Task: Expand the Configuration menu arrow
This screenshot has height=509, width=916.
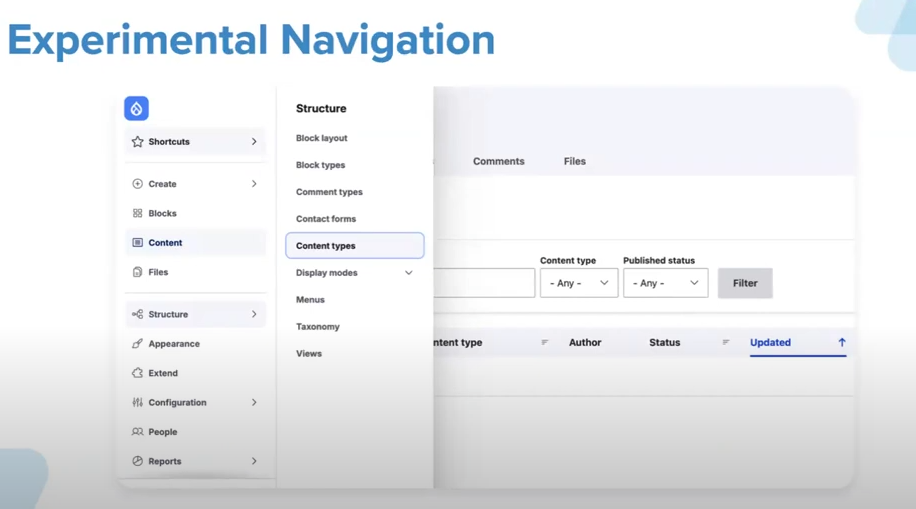Action: (254, 403)
